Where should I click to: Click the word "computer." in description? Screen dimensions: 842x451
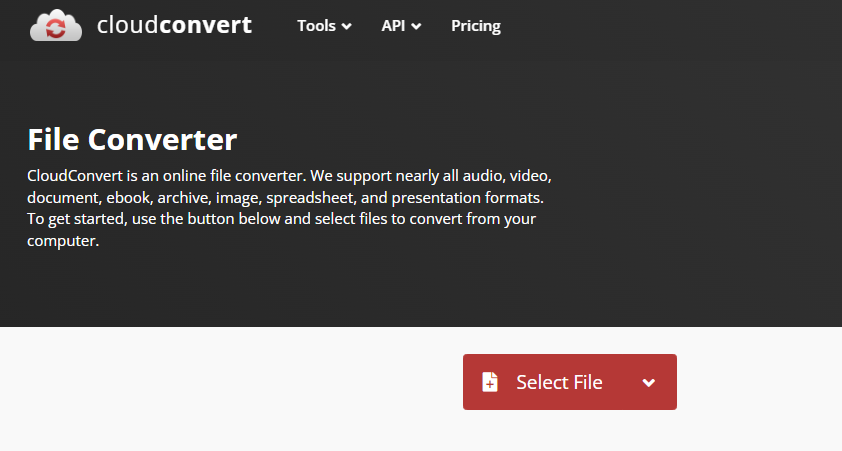point(63,241)
